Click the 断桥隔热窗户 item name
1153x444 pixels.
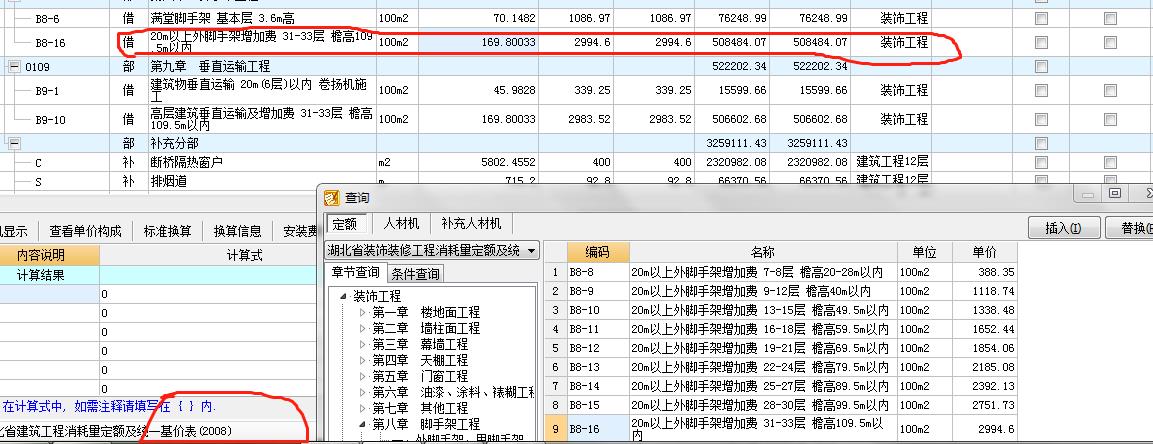(x=185, y=162)
